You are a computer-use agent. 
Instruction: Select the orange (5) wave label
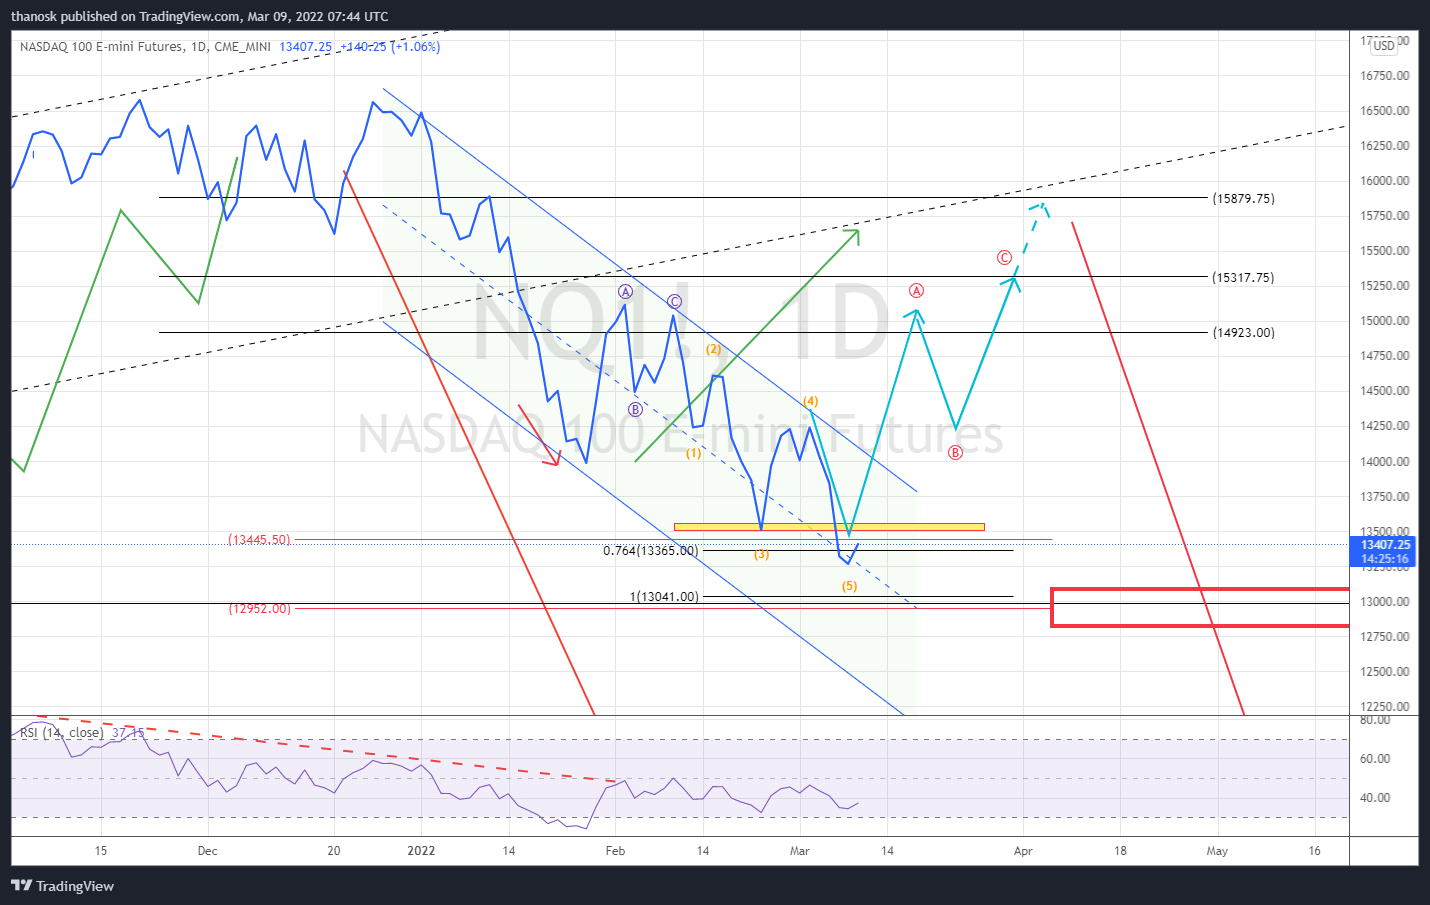(x=849, y=586)
